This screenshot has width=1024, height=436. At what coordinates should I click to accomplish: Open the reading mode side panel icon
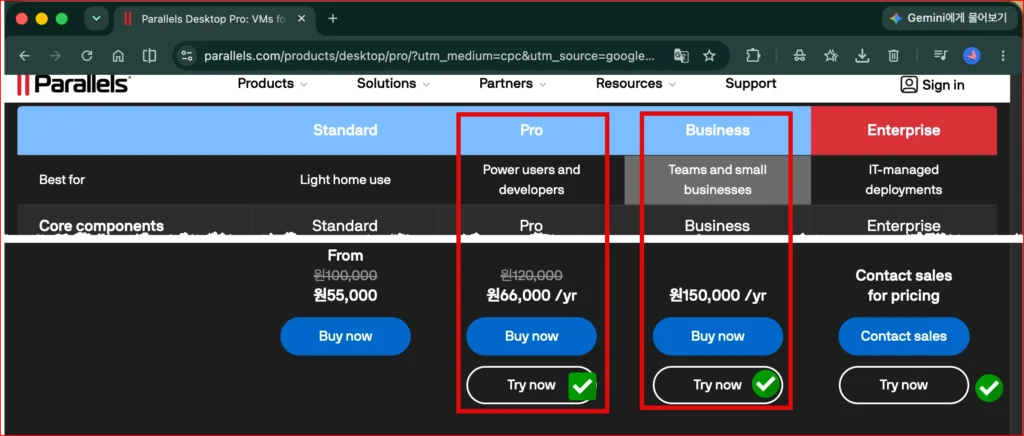[150, 56]
